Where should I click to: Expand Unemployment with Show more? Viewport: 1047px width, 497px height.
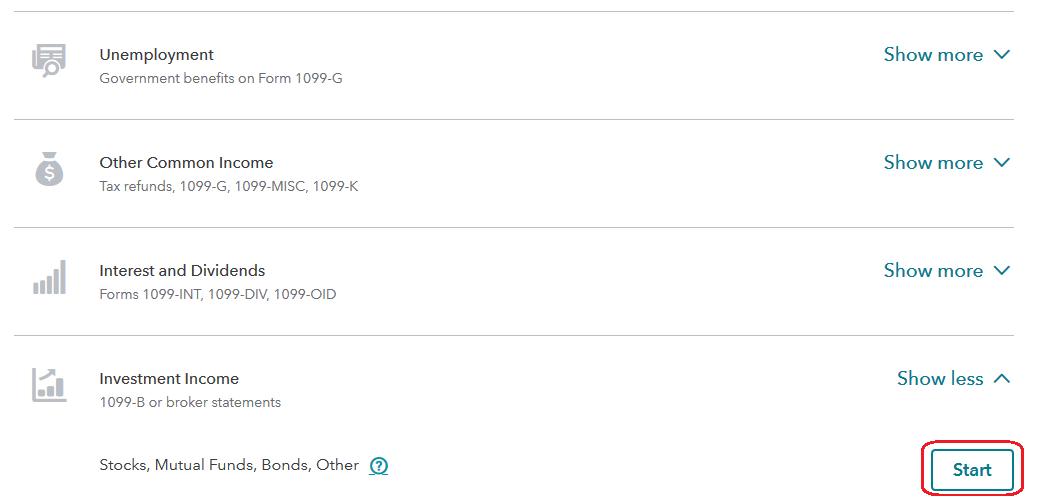point(947,55)
